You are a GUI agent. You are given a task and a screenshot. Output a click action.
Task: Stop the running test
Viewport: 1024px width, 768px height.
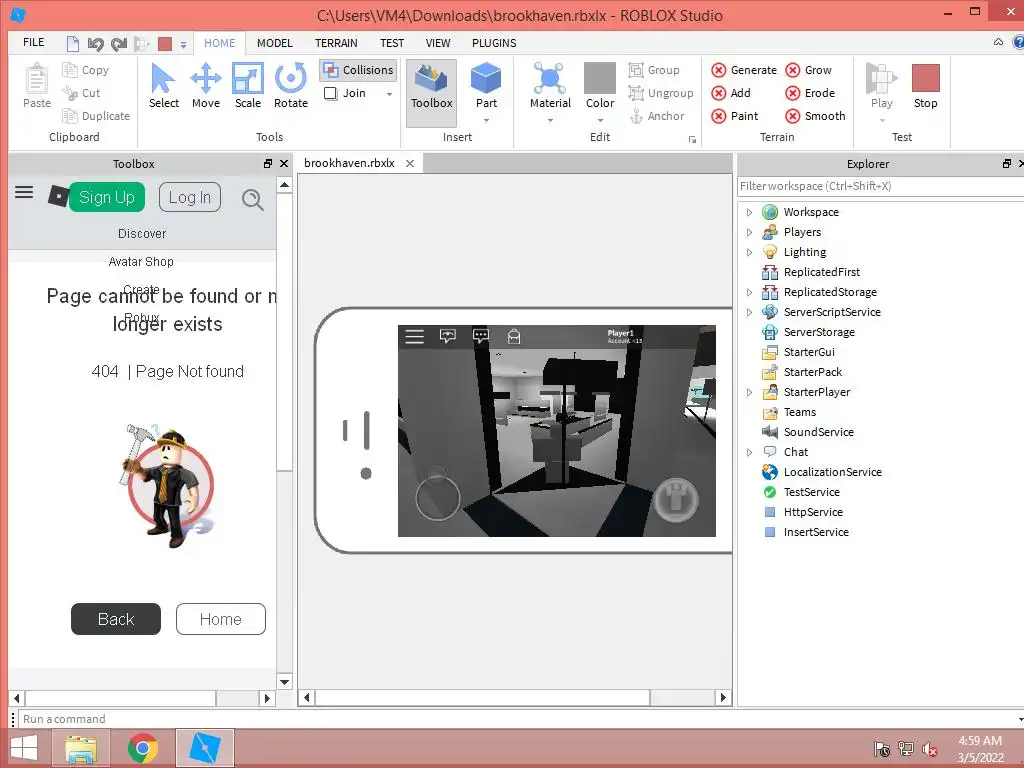click(x=925, y=86)
